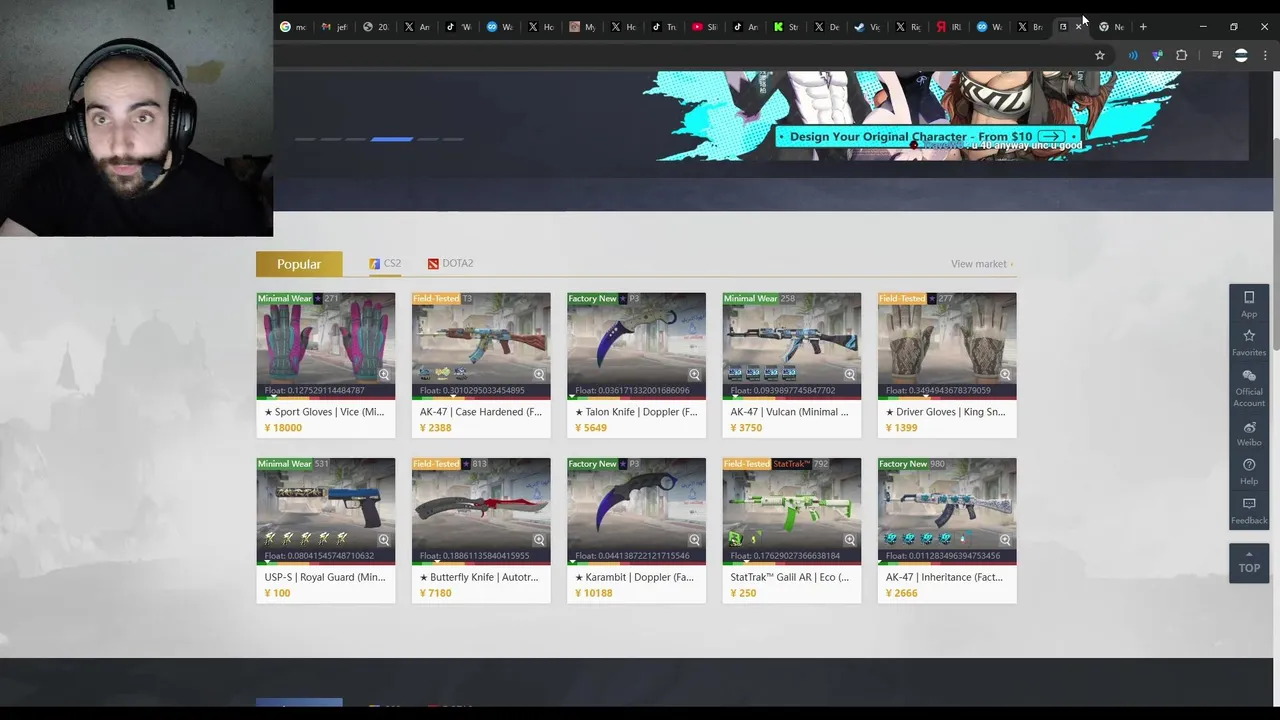Close the active browser tab
Image resolution: width=1280 pixels, height=720 pixels.
1078,27
